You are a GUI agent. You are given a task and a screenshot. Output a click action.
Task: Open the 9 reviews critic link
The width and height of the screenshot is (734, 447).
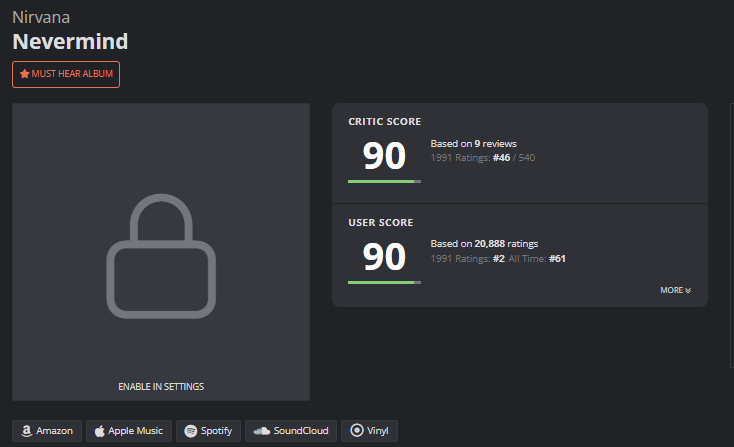tap(496, 144)
